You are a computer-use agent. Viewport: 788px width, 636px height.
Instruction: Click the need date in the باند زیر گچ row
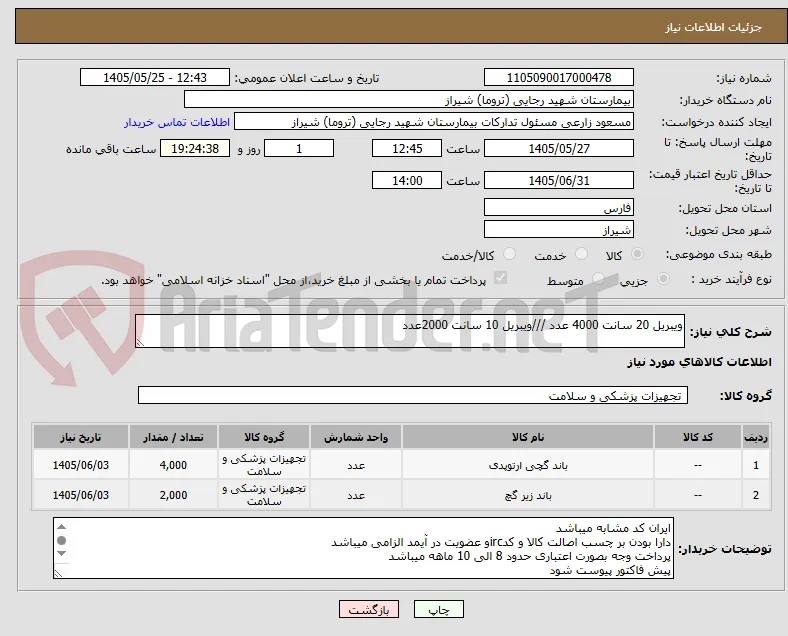click(81, 495)
